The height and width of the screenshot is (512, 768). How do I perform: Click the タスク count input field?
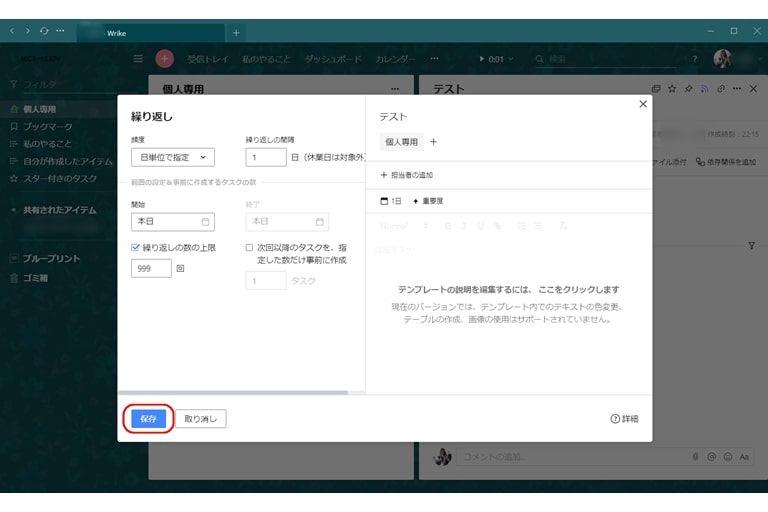coord(265,281)
